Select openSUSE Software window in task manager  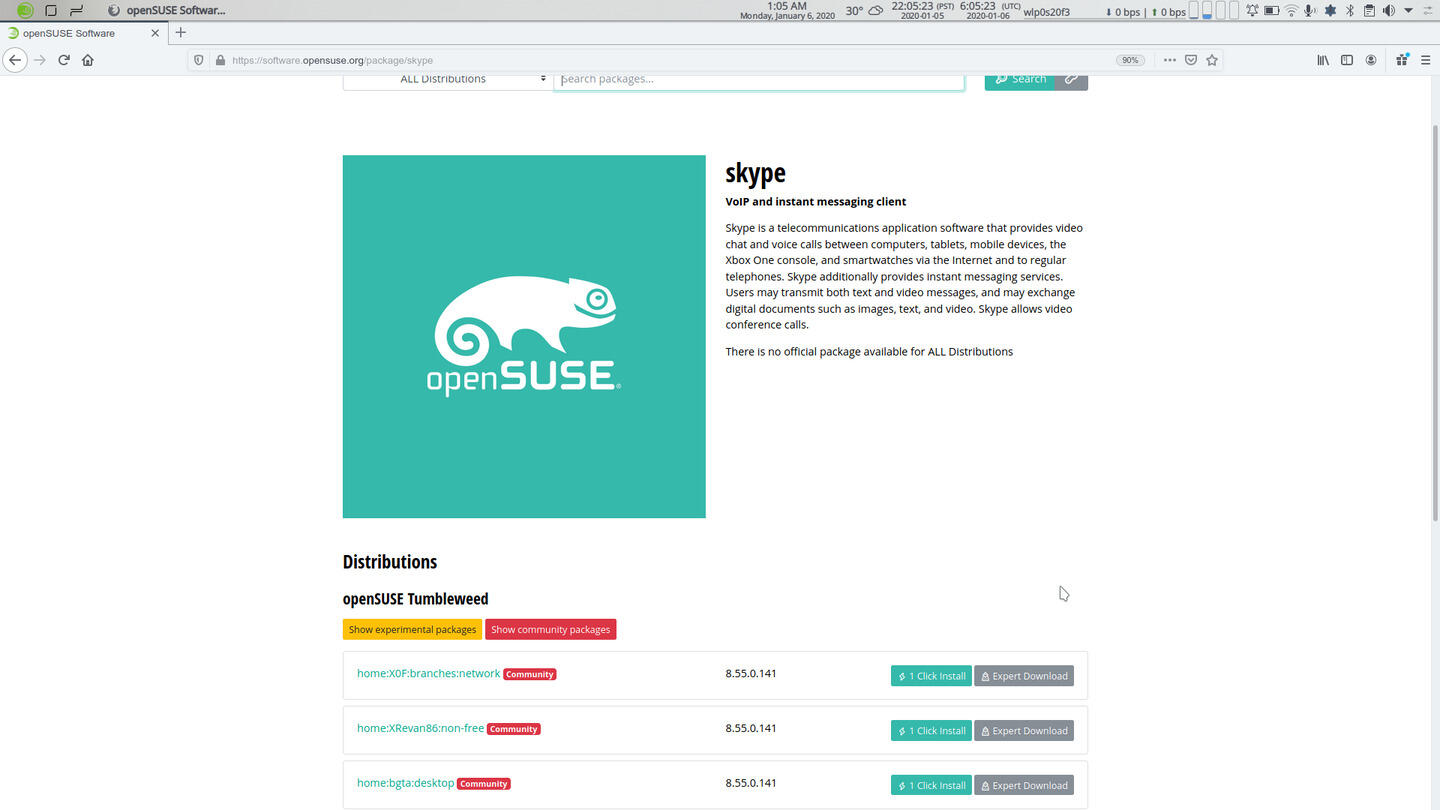[167, 11]
